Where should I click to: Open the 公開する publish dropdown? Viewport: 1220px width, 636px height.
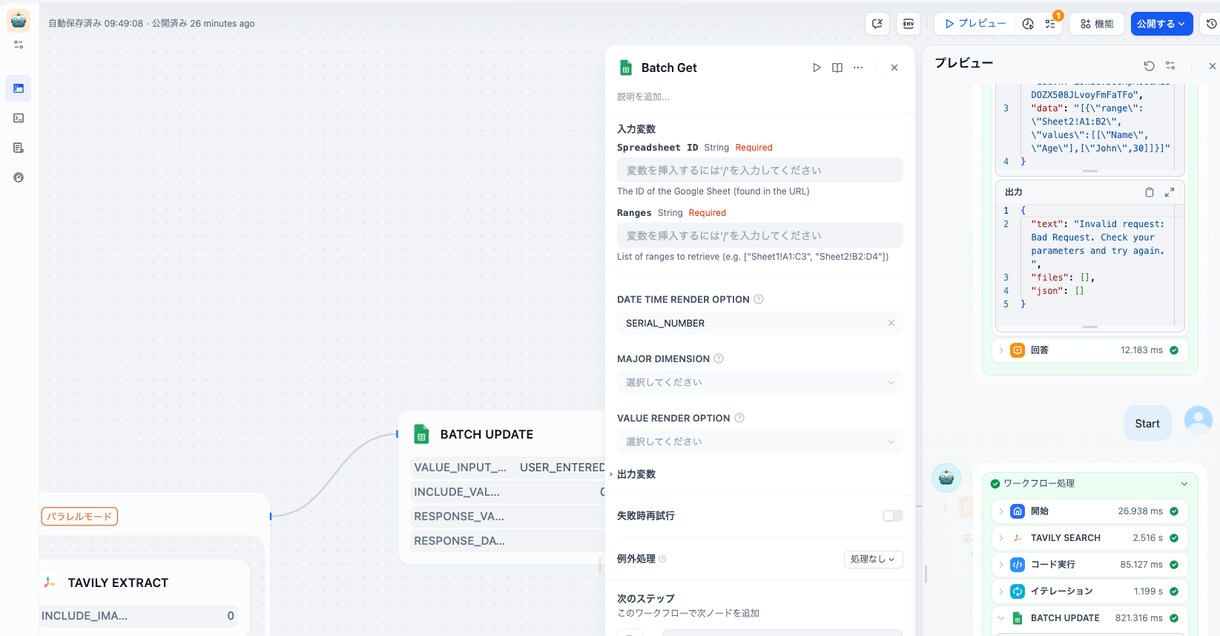click(1161, 23)
